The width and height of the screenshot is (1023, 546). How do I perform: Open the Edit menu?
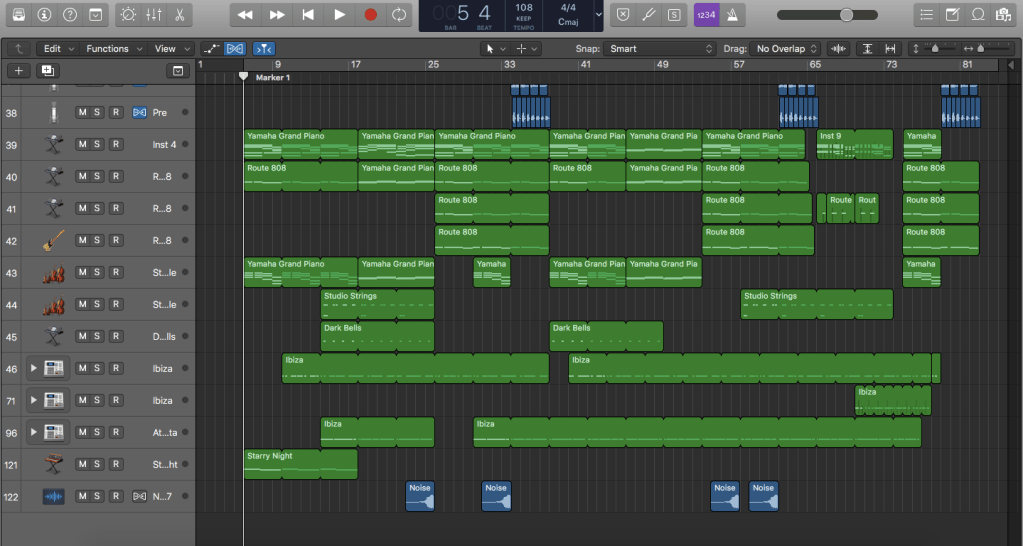(x=57, y=48)
